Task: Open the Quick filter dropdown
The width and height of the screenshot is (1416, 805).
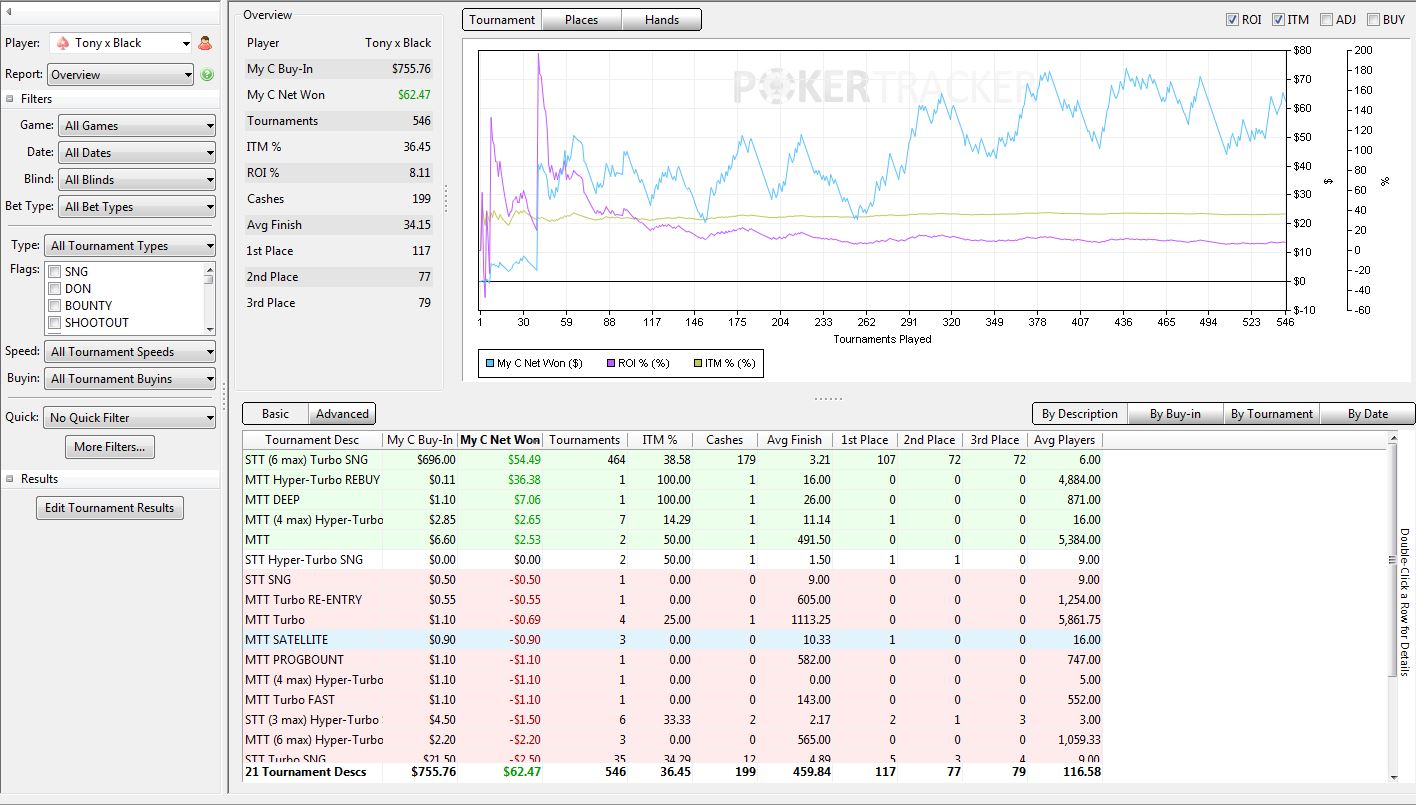Action: click(x=130, y=418)
